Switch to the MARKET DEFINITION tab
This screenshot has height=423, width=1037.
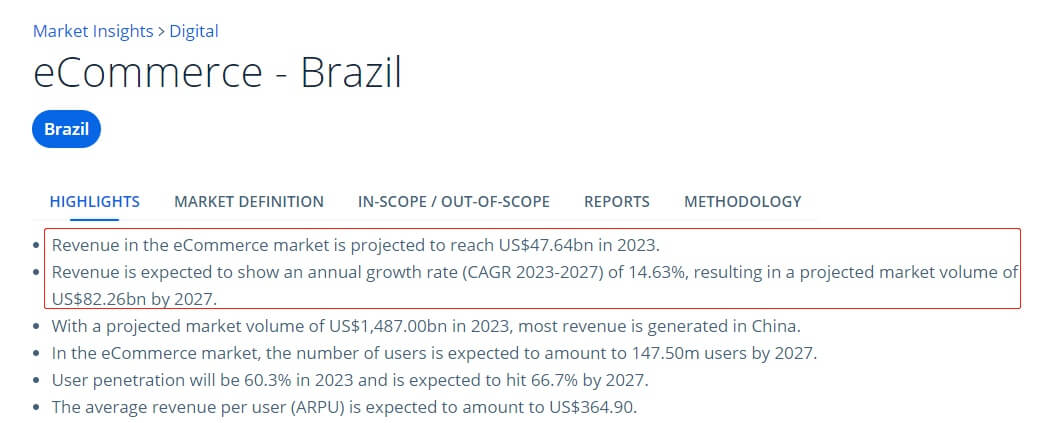pyautogui.click(x=249, y=201)
